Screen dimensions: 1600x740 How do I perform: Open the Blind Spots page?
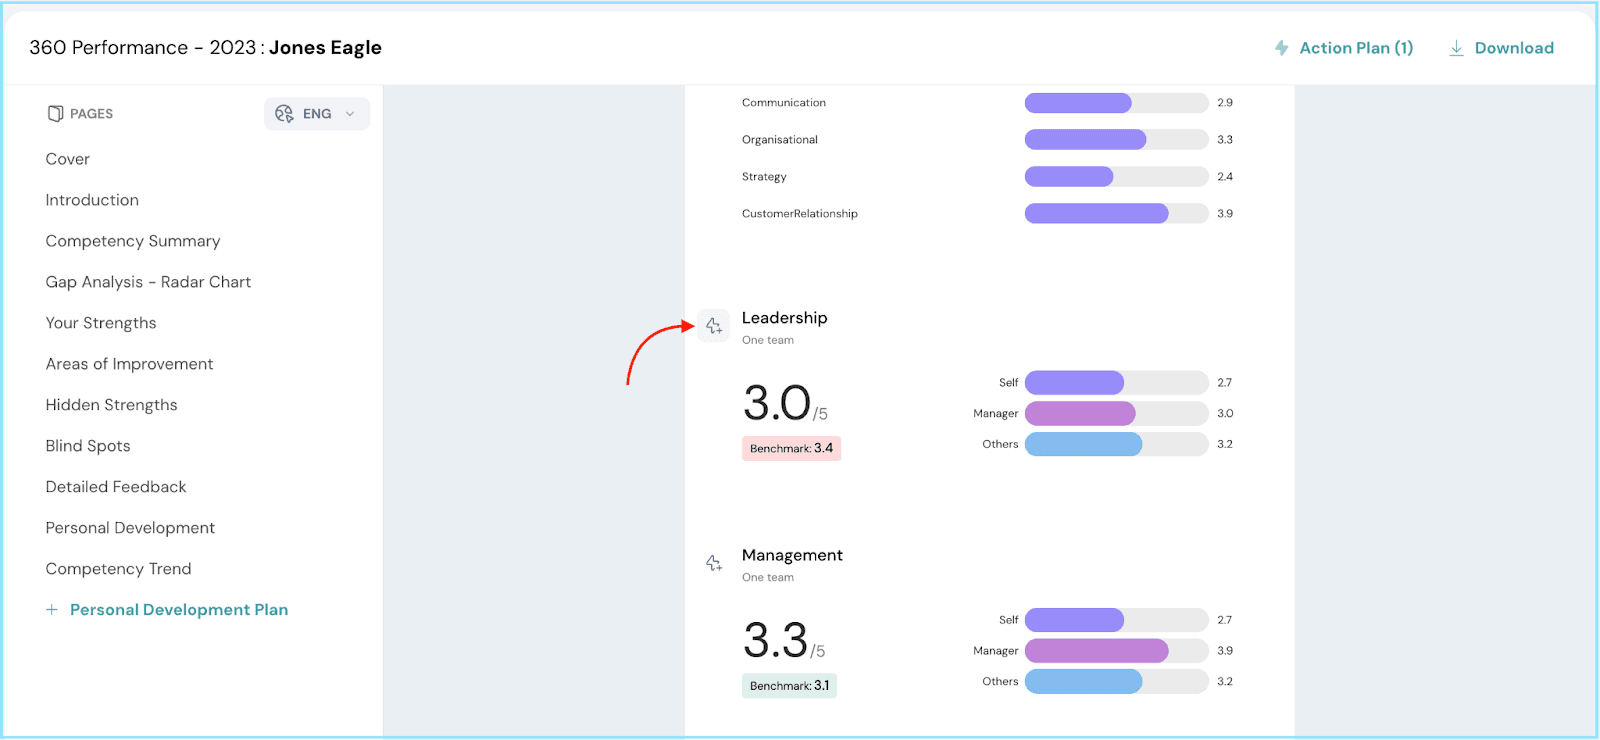[88, 446]
